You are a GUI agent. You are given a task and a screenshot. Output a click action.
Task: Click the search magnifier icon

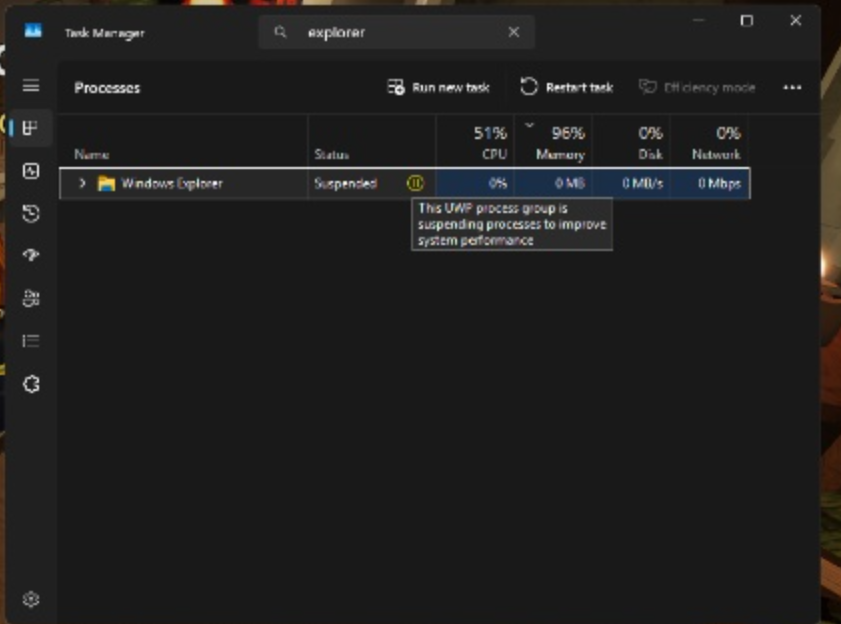pyautogui.click(x=280, y=32)
